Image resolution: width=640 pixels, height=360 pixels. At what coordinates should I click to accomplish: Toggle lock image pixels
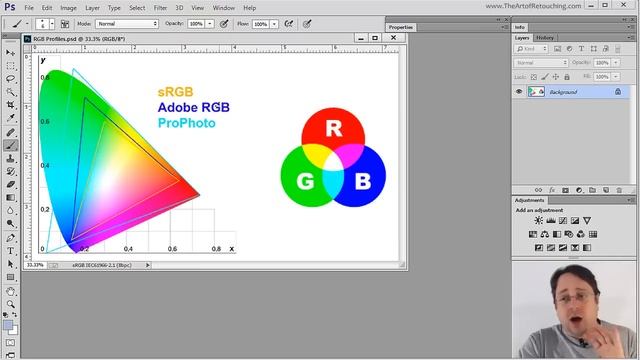[544, 77]
